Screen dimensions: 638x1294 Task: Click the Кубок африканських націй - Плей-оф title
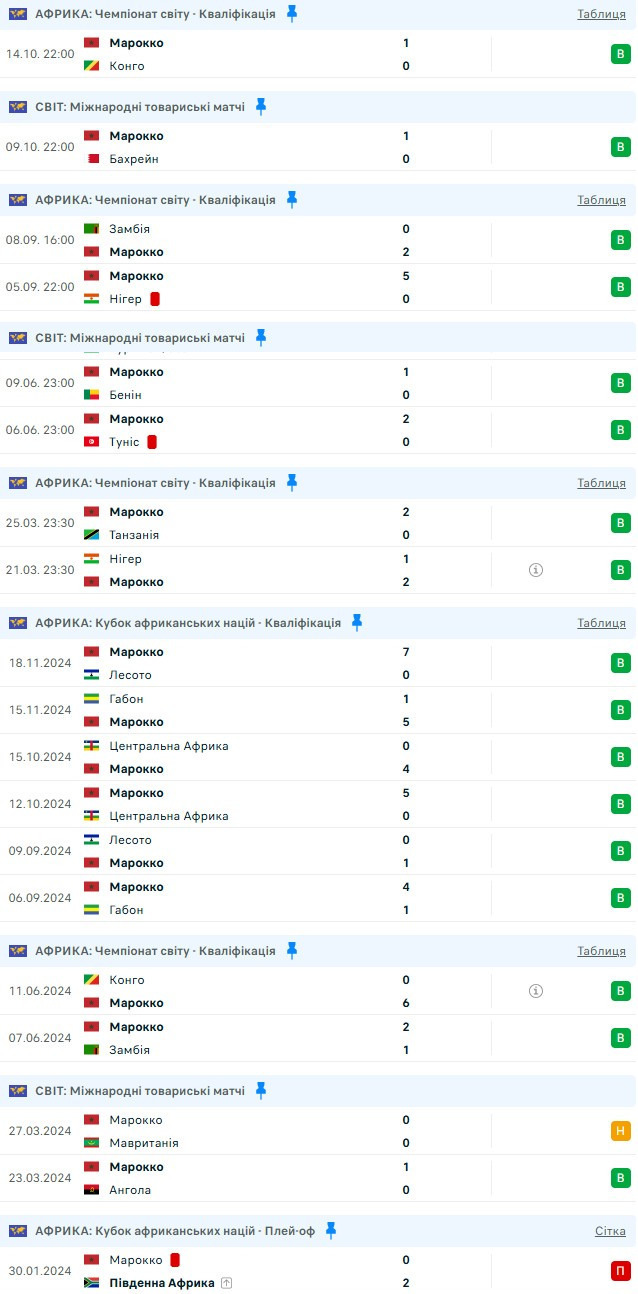[x=175, y=1231]
